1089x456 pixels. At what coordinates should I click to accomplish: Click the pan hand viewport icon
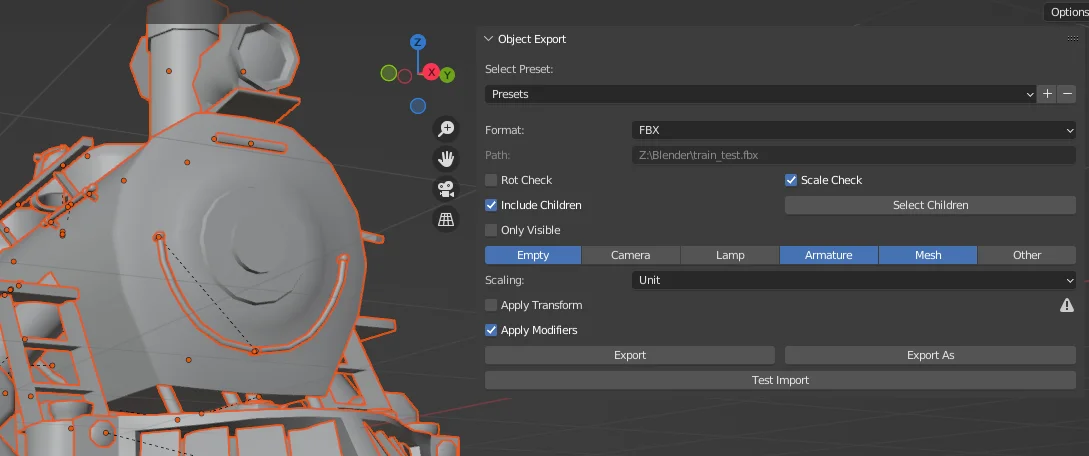click(446, 158)
